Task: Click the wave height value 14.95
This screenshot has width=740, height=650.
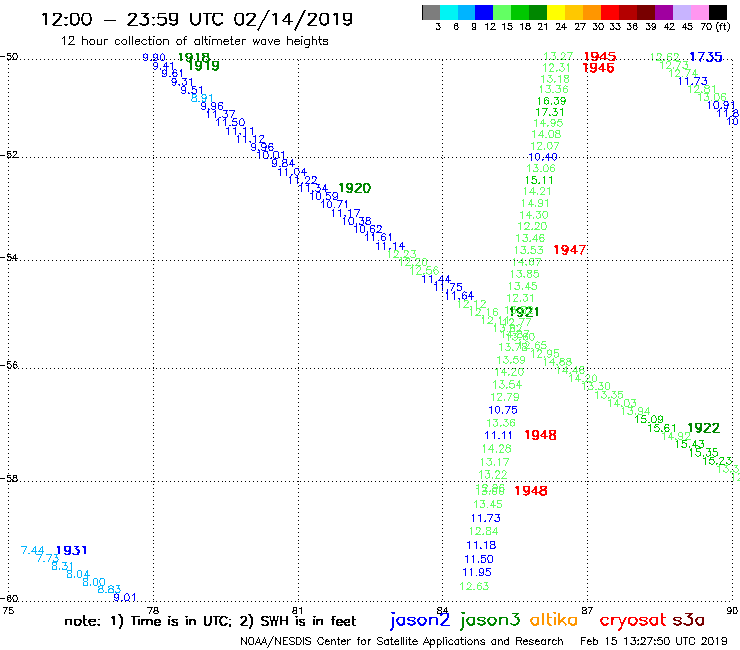Action: pos(548,123)
